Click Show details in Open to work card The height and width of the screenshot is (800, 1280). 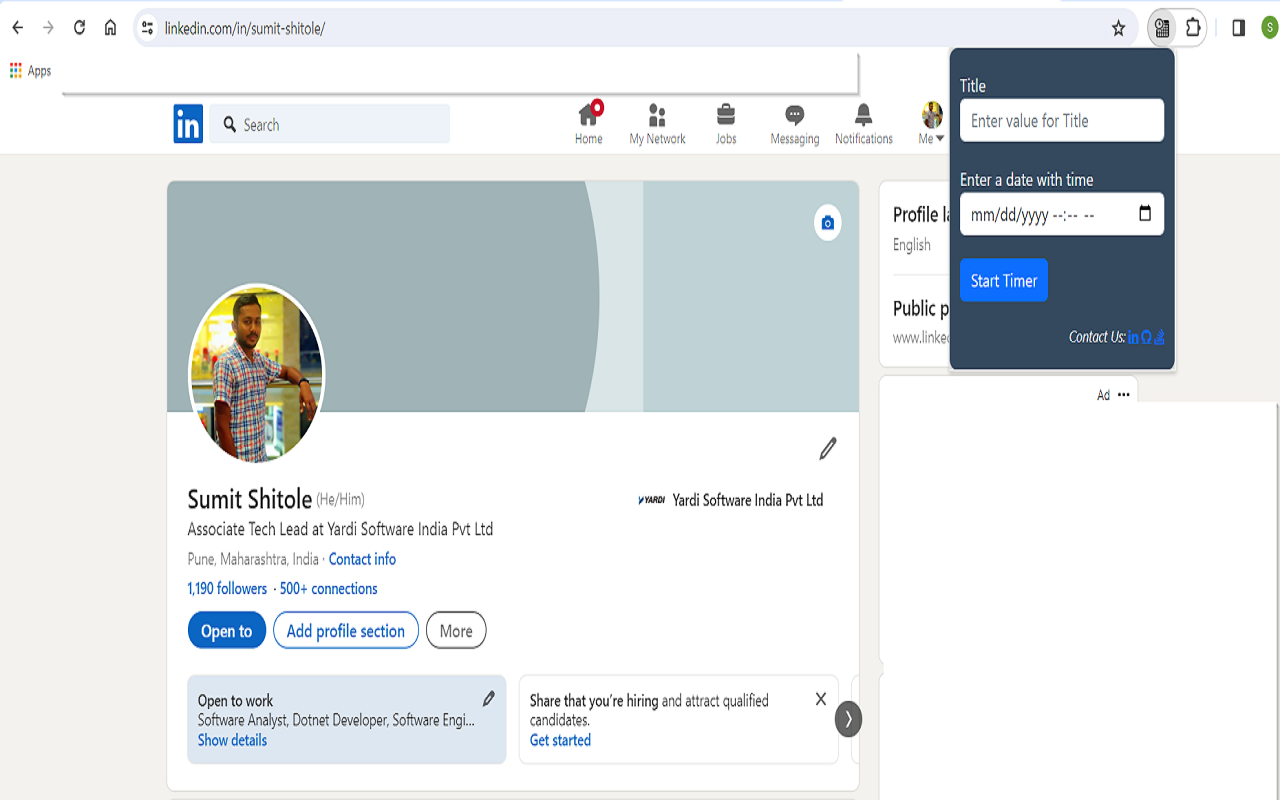pos(232,740)
